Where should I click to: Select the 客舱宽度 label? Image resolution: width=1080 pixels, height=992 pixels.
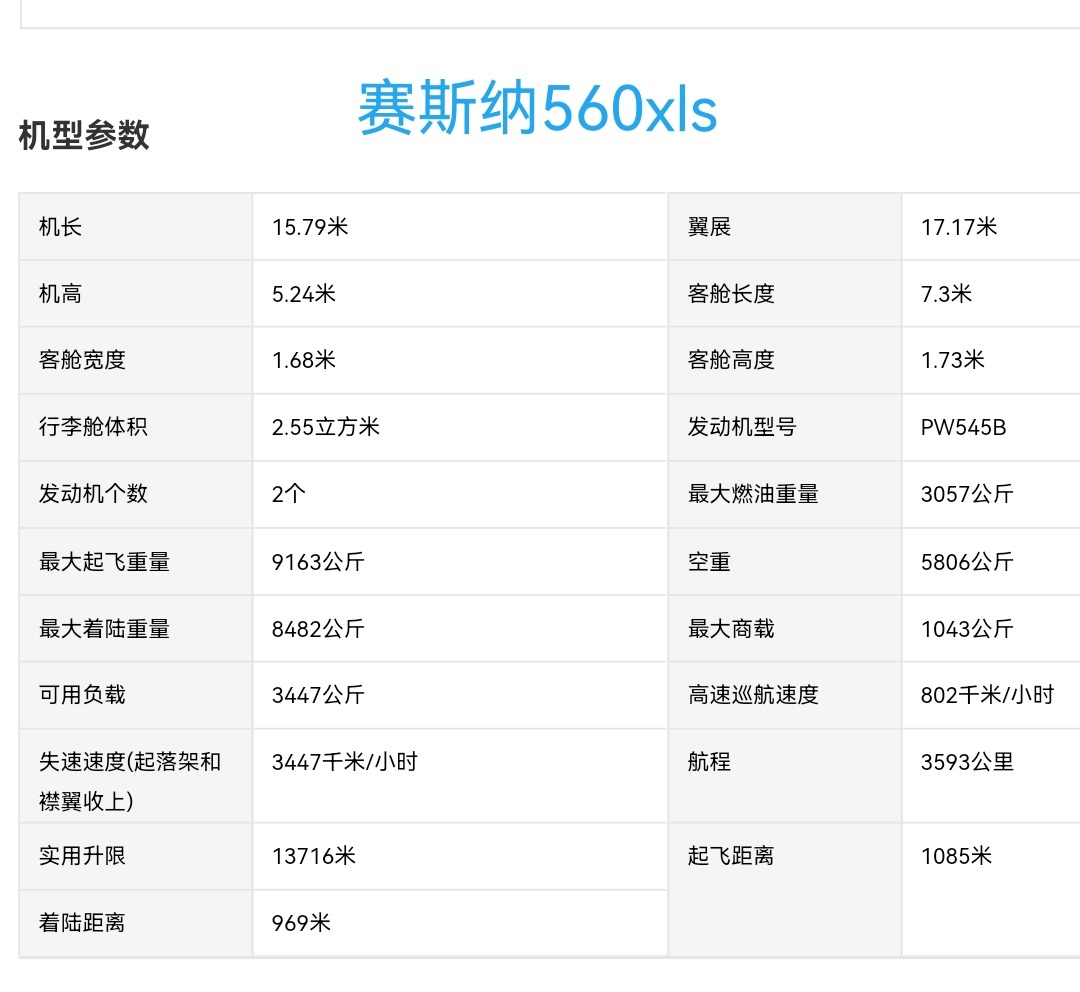coord(83,360)
